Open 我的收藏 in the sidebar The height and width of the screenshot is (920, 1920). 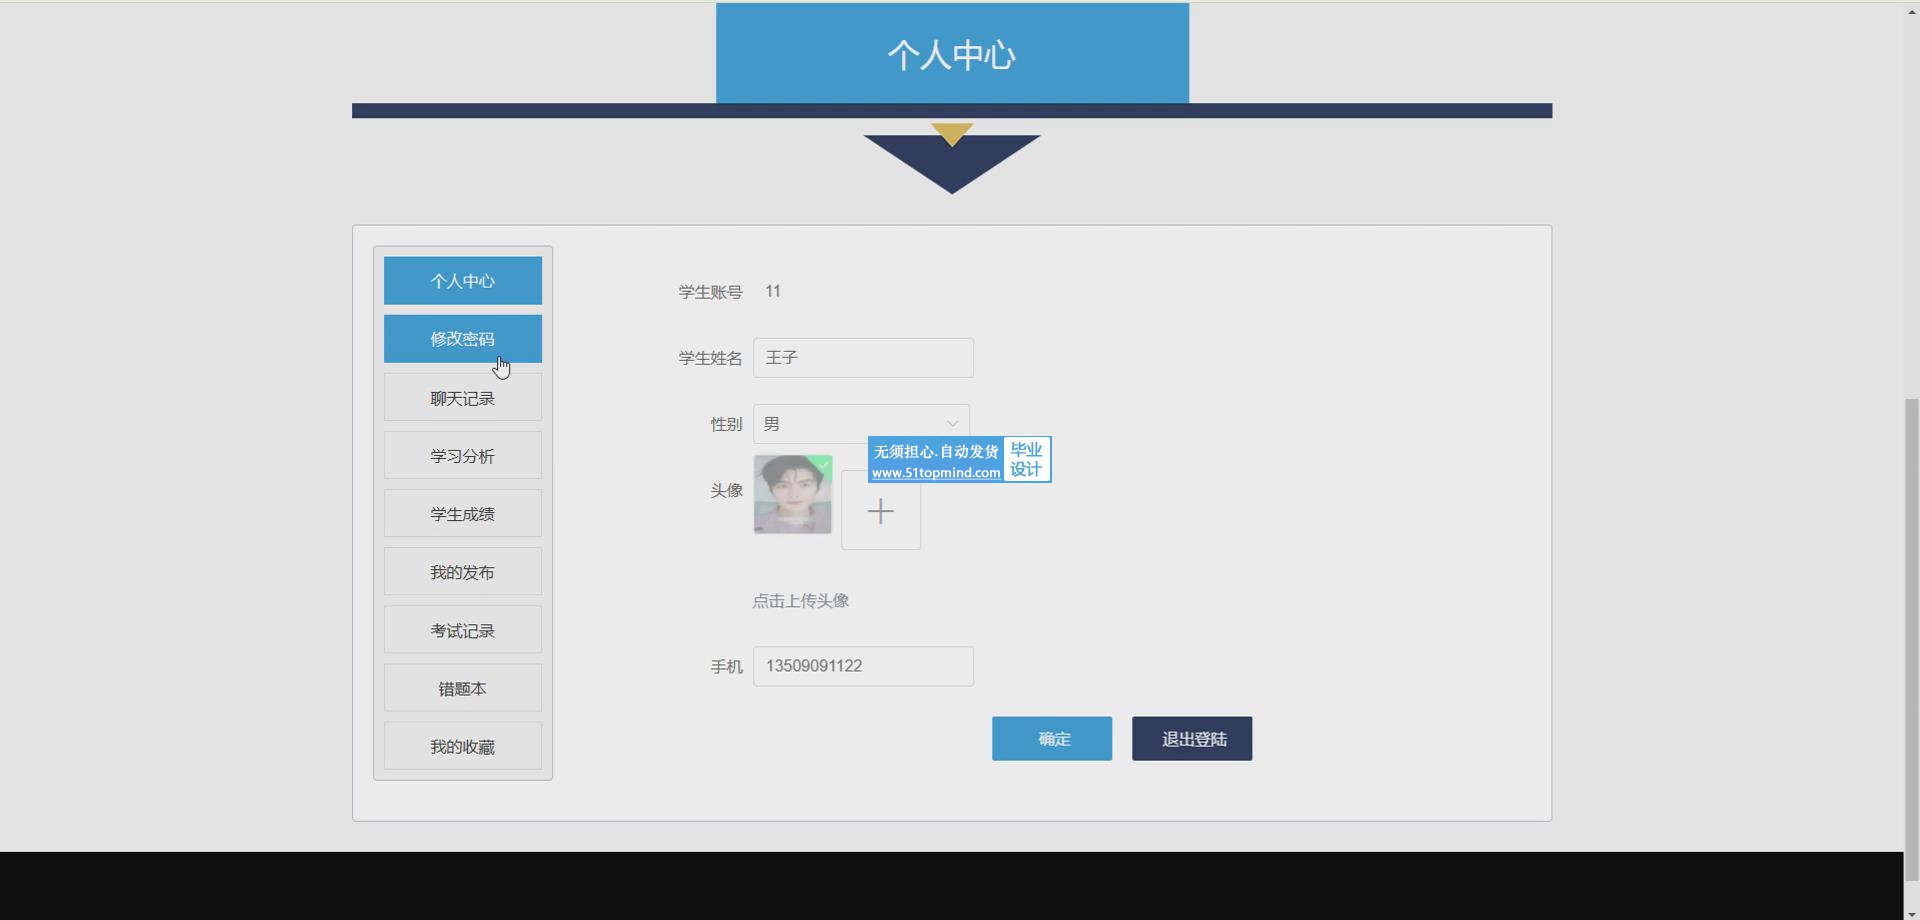point(462,746)
